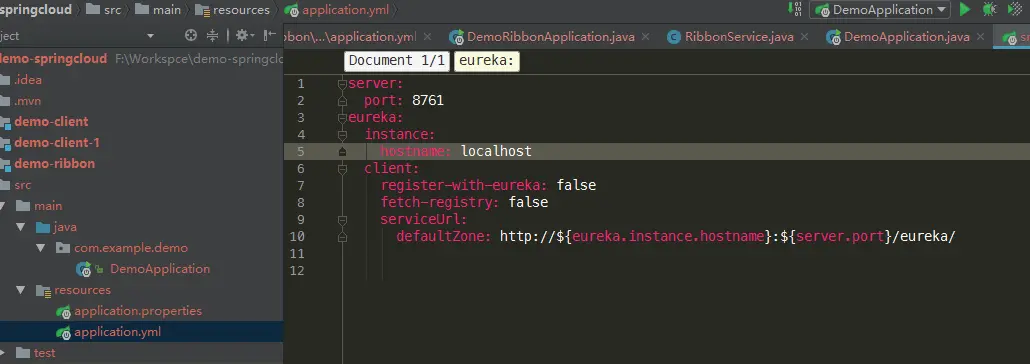Collapse all nodes in the project tree
The width and height of the screenshot is (1030, 364).
pos(212,35)
